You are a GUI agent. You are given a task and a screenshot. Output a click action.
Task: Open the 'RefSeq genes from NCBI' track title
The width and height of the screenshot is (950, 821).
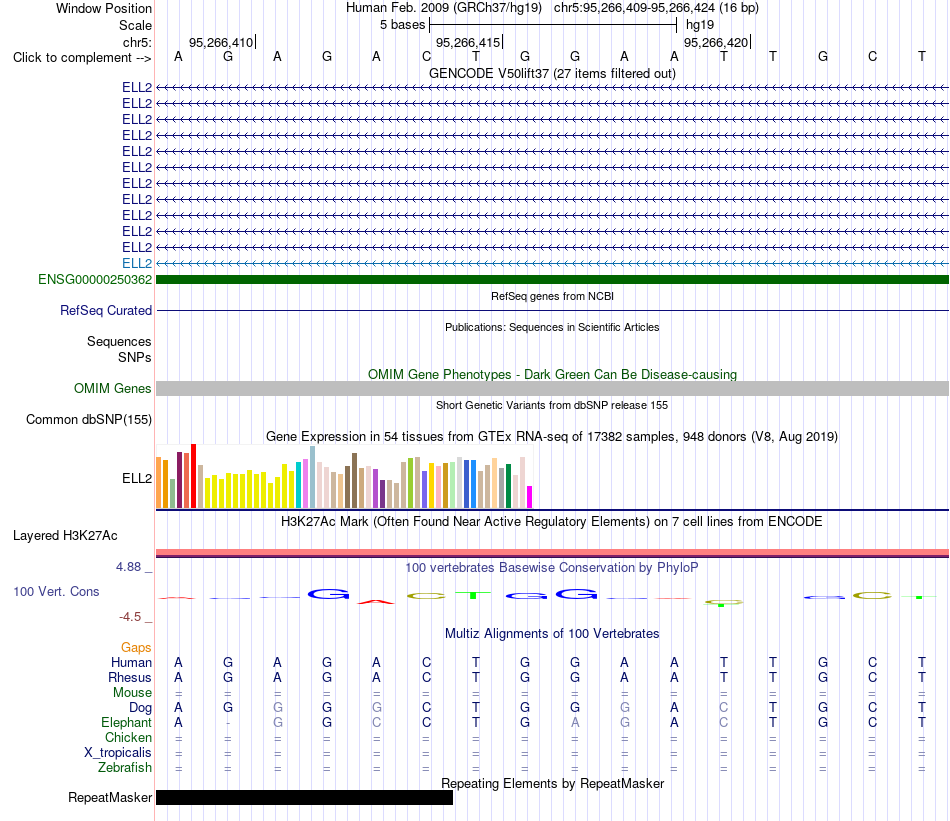point(552,296)
